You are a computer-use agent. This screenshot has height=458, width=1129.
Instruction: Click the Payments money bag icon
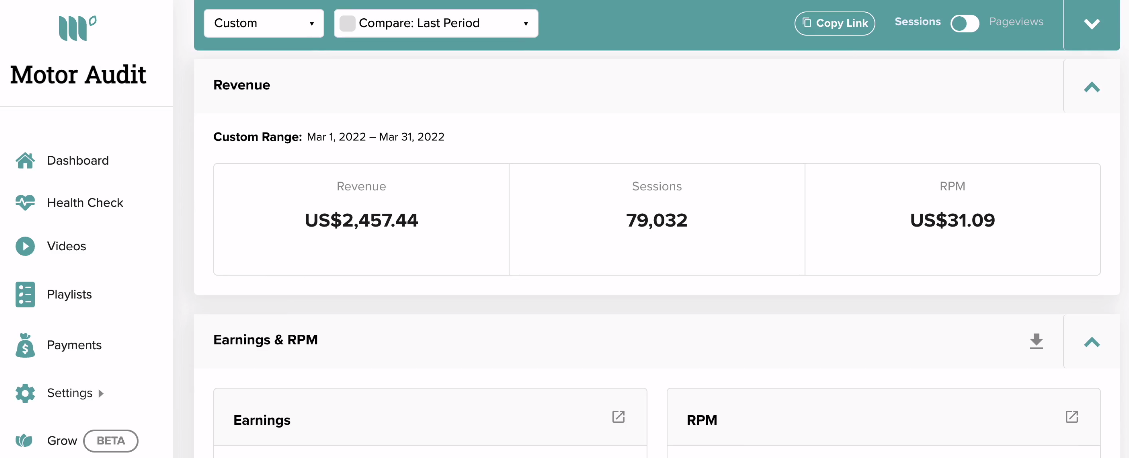click(25, 345)
